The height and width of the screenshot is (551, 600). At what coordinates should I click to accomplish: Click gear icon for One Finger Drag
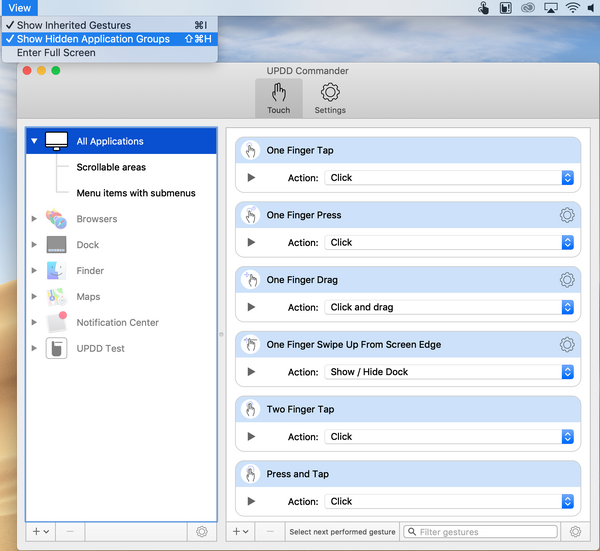pos(567,280)
